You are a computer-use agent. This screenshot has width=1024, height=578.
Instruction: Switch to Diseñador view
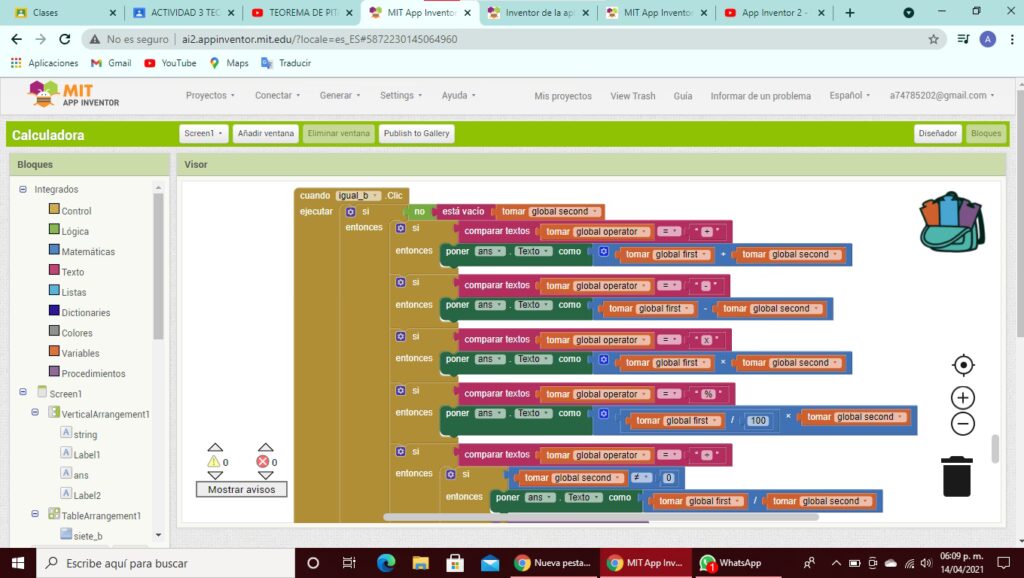pyautogui.click(x=937, y=133)
